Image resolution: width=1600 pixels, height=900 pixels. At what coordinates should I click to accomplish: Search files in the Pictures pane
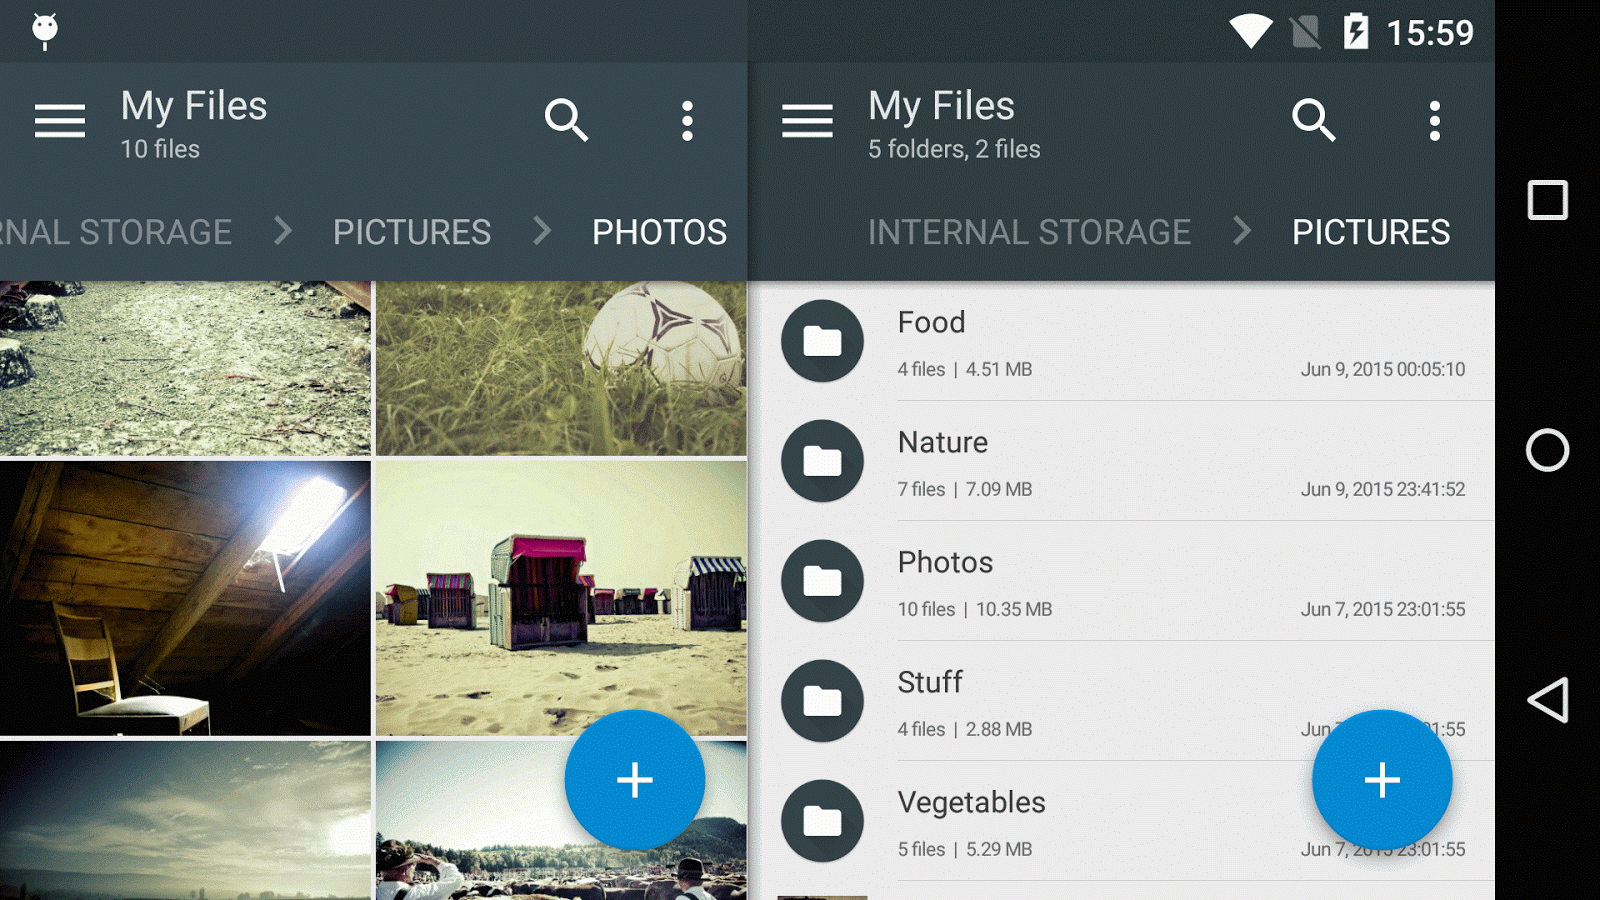[x=1313, y=121]
